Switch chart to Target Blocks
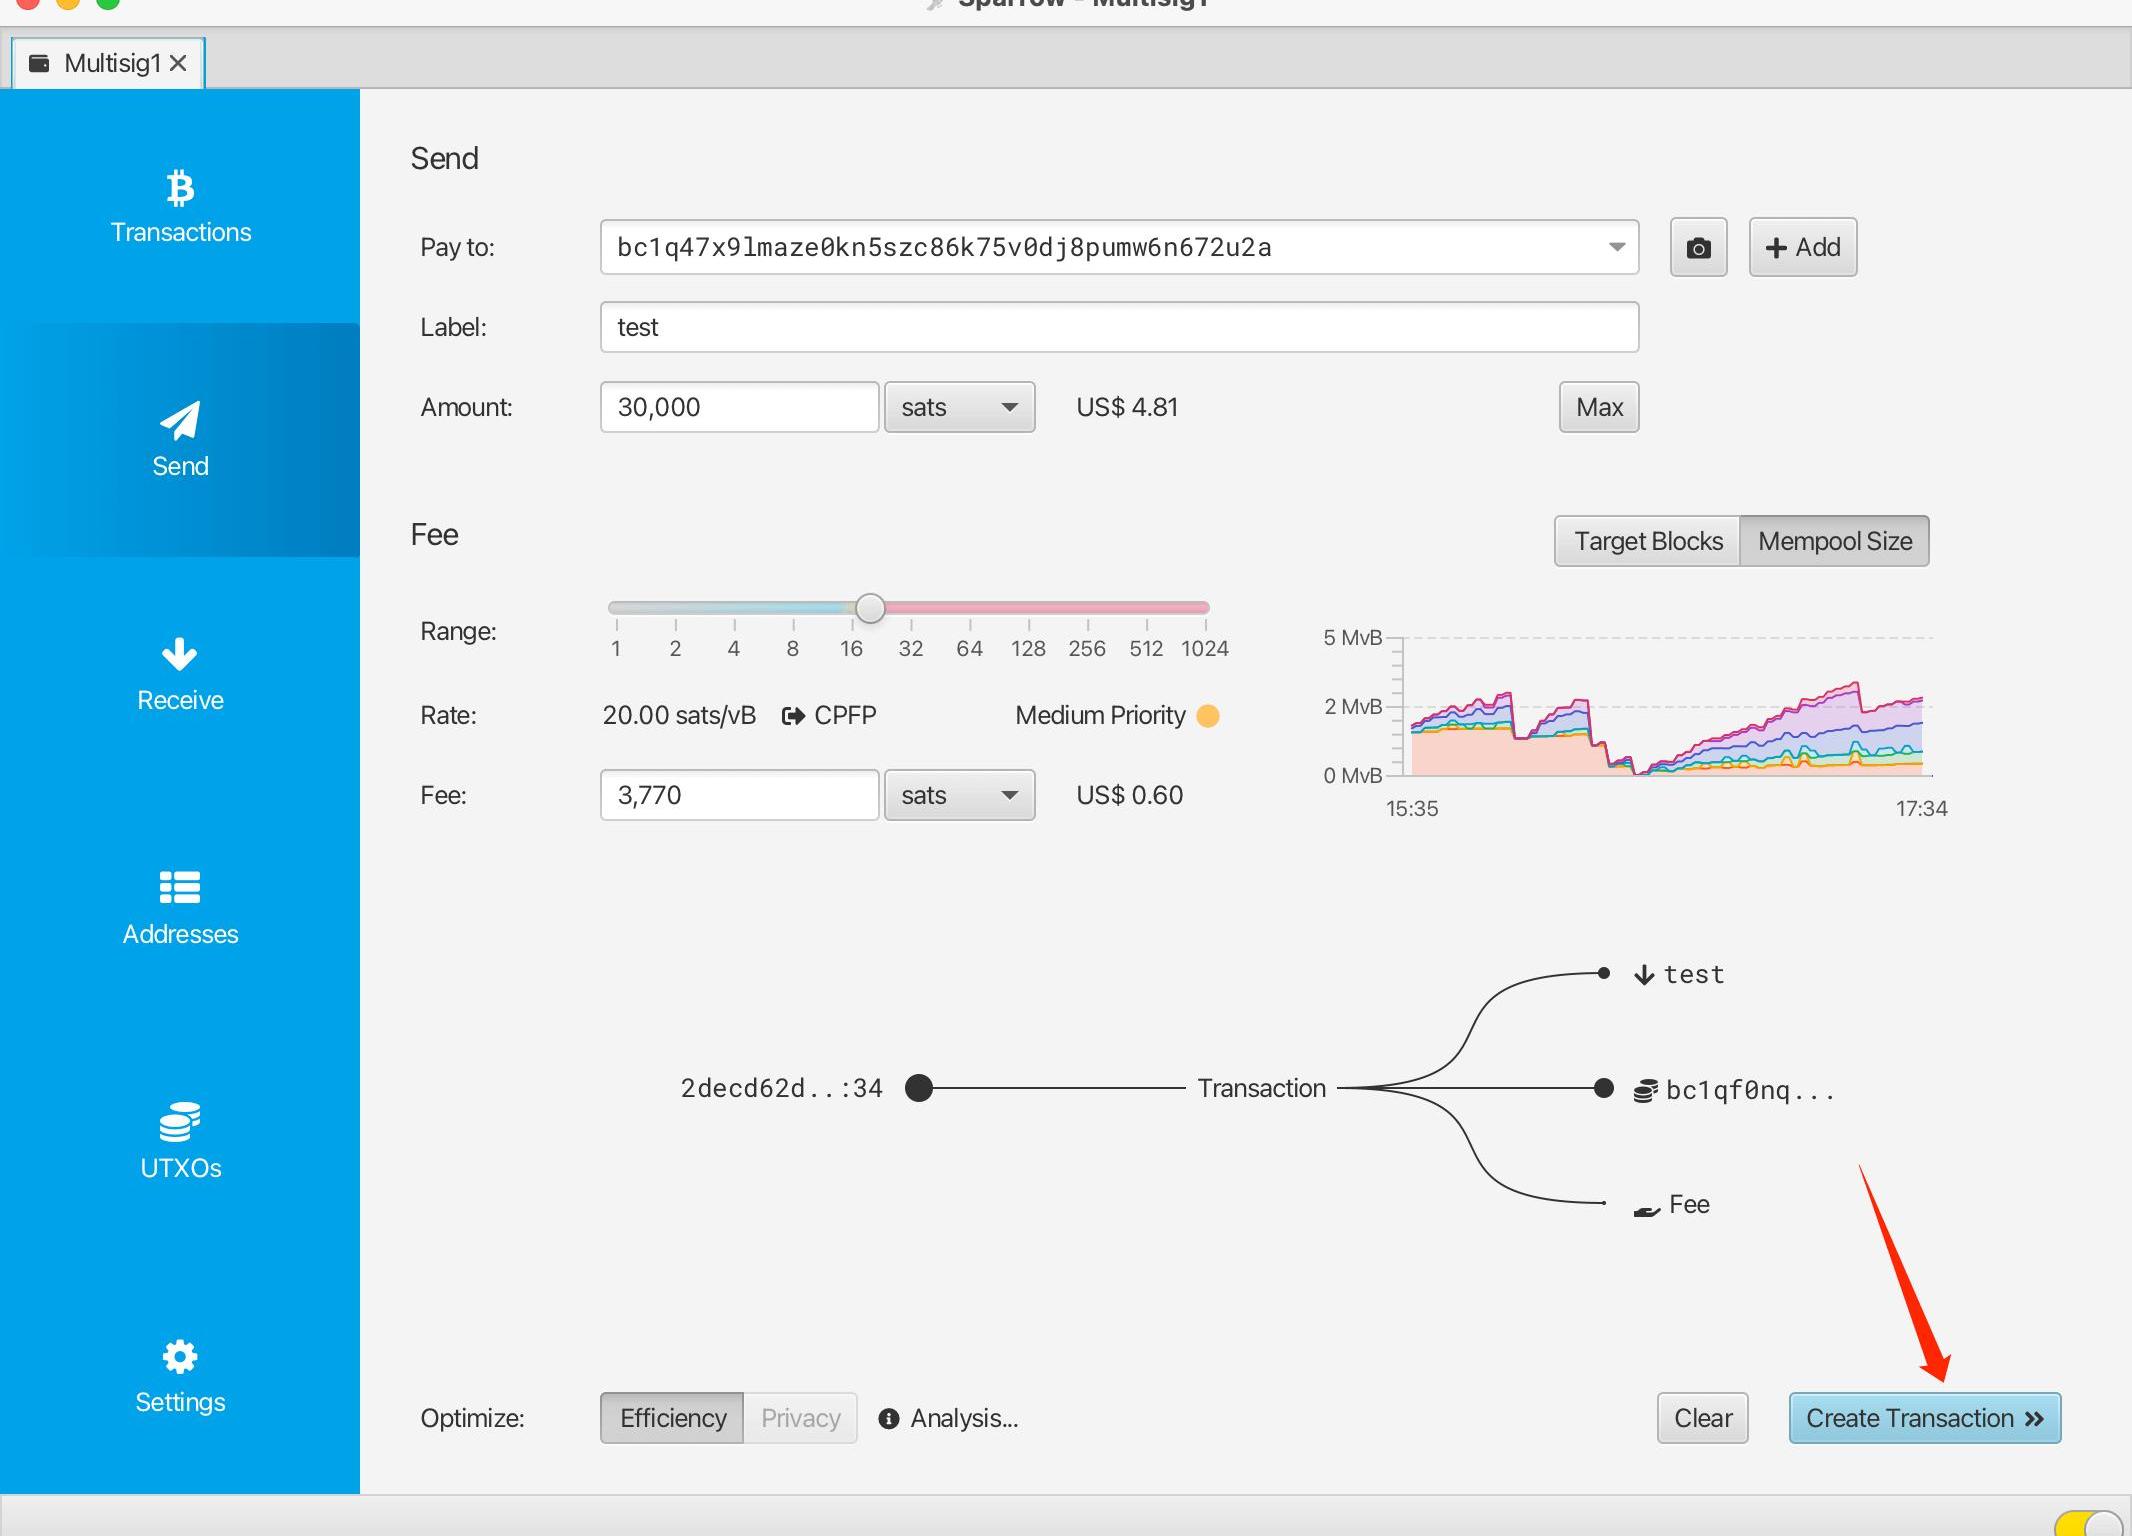Viewport: 2132px width, 1536px height. click(x=1647, y=541)
